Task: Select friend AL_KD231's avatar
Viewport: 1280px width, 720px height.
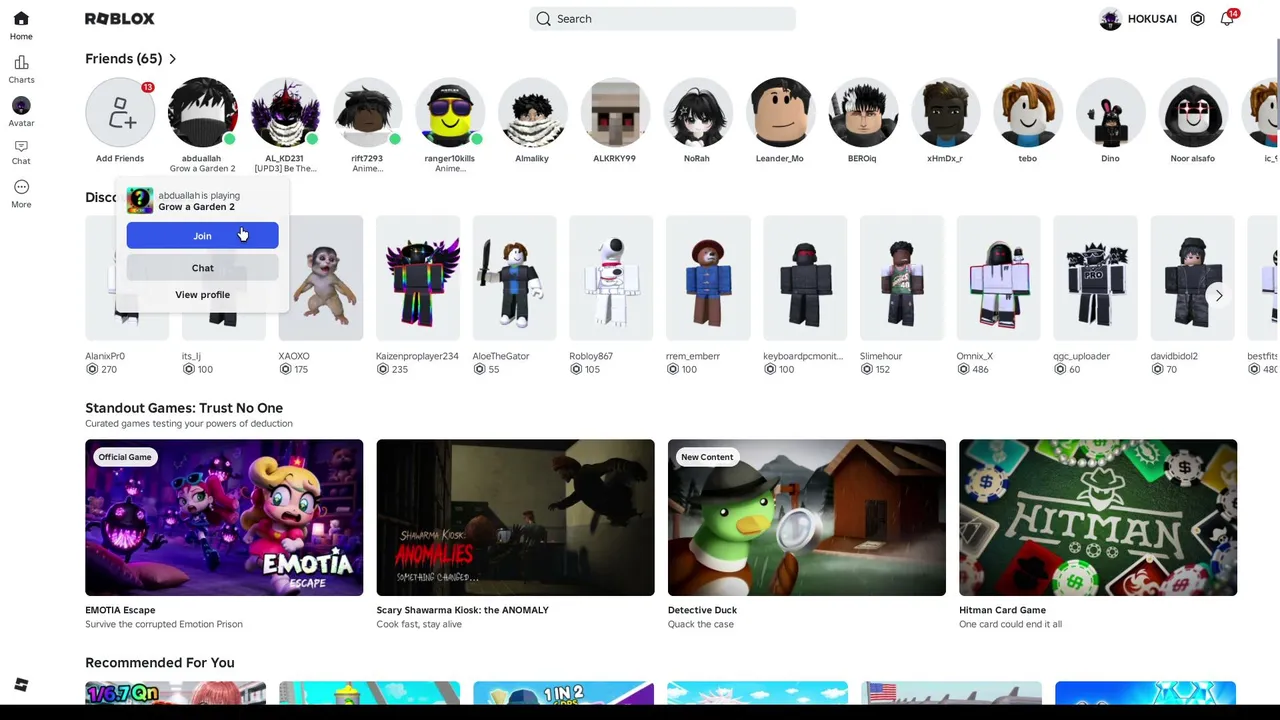Action: click(x=285, y=112)
